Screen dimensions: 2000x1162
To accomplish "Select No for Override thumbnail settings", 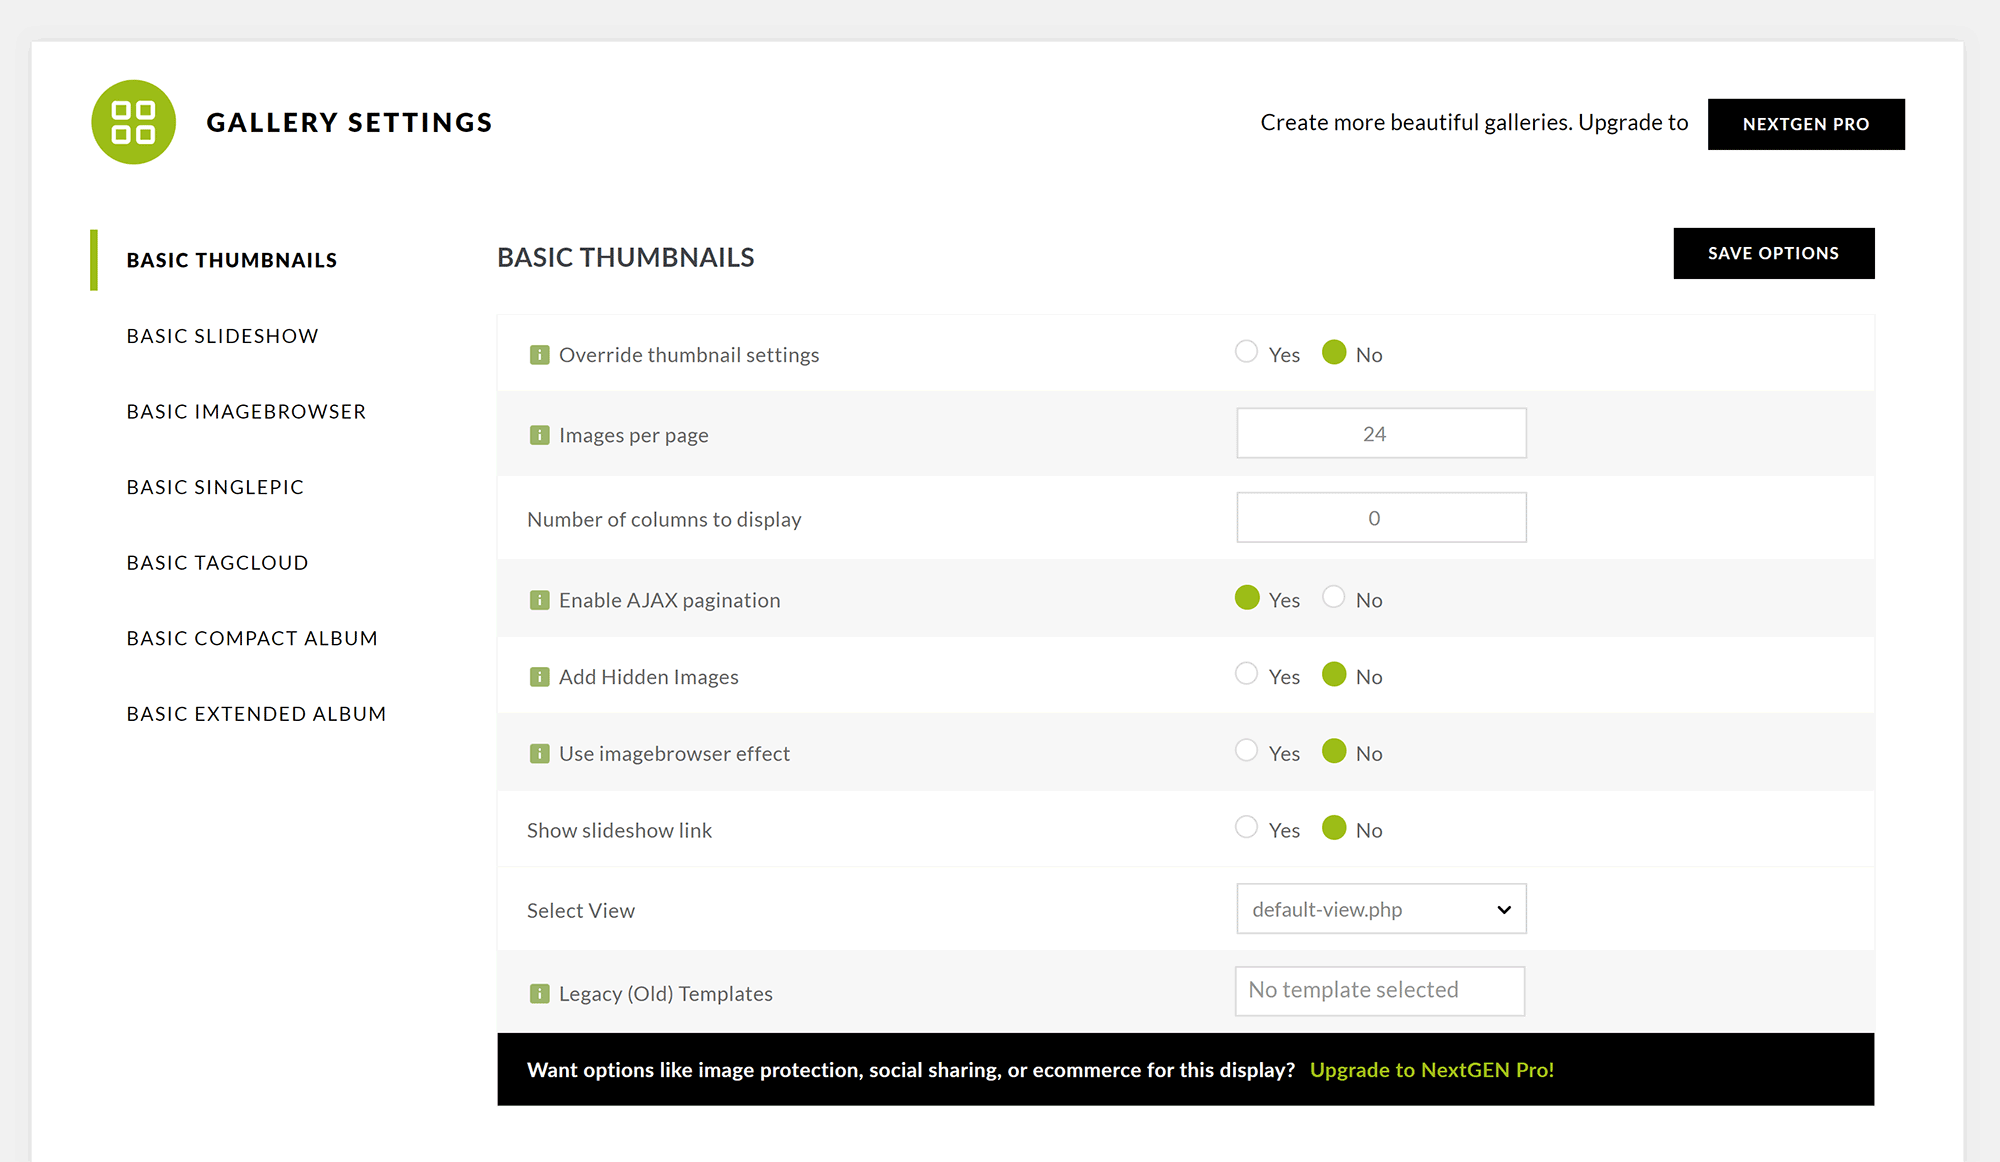I will pyautogui.click(x=1334, y=352).
